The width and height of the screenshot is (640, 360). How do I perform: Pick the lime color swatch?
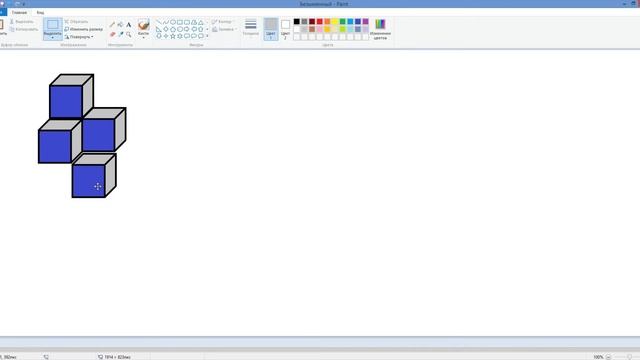[342, 29]
